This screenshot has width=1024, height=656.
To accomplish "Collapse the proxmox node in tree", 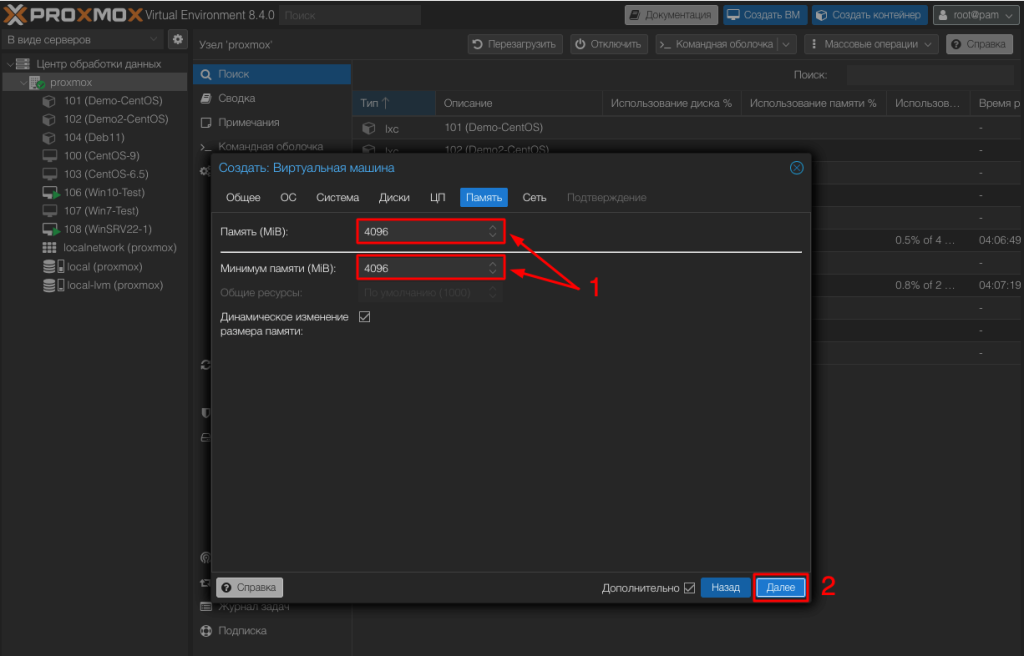I will [x=24, y=83].
